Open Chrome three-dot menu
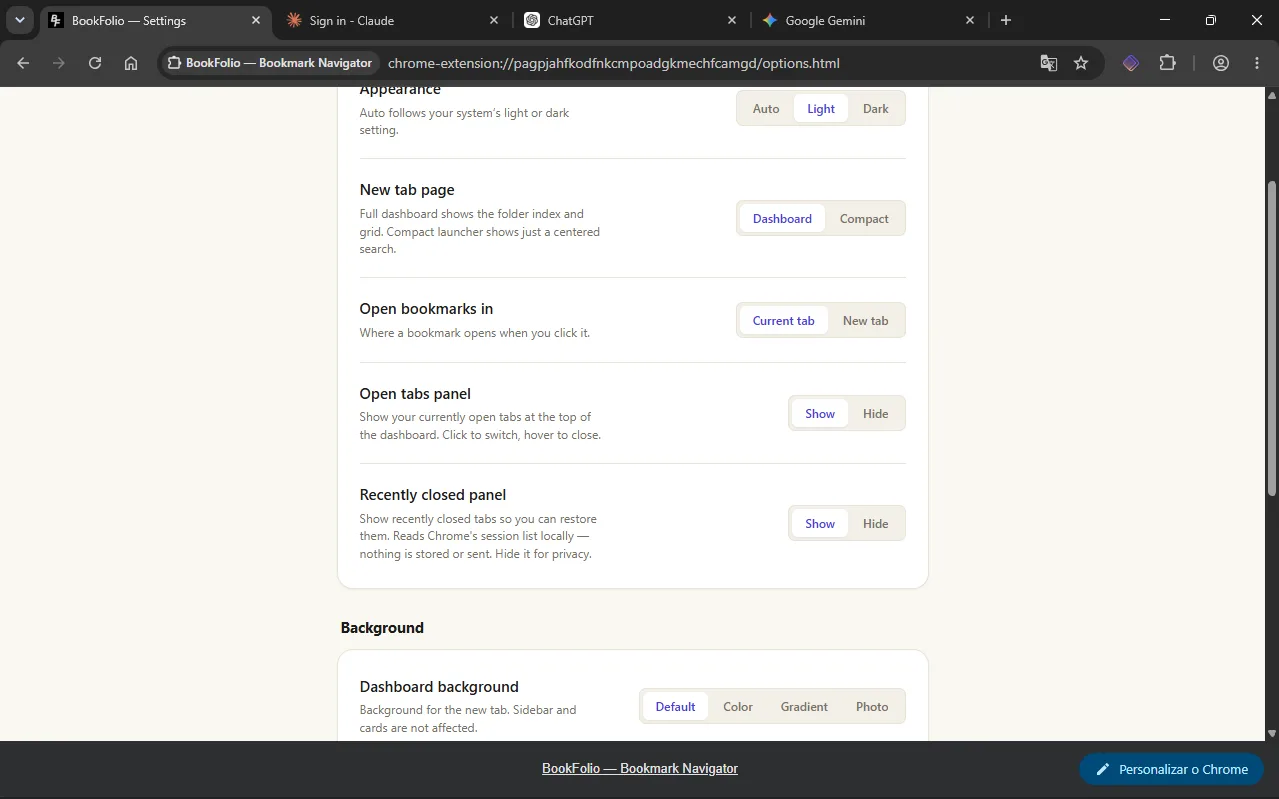 [x=1257, y=63]
